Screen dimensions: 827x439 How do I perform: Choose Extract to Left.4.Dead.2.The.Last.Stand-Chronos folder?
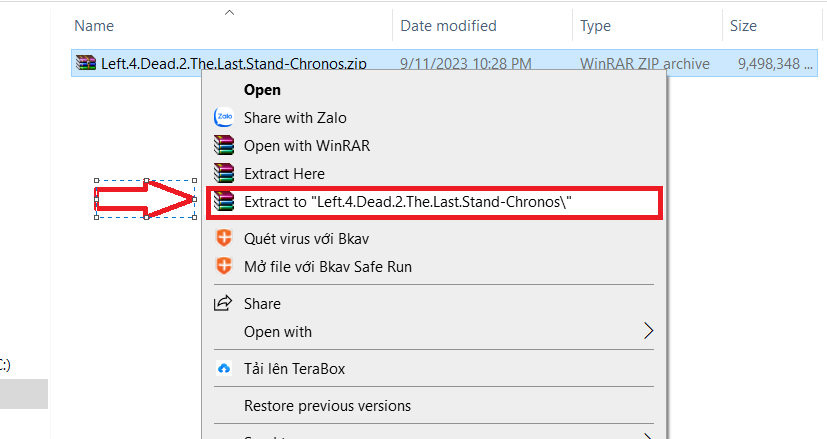pyautogui.click(x=408, y=202)
